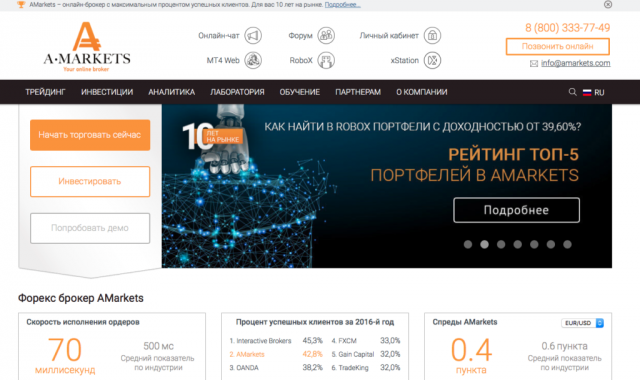Click the RoboX text link

pyautogui.click(x=301, y=60)
